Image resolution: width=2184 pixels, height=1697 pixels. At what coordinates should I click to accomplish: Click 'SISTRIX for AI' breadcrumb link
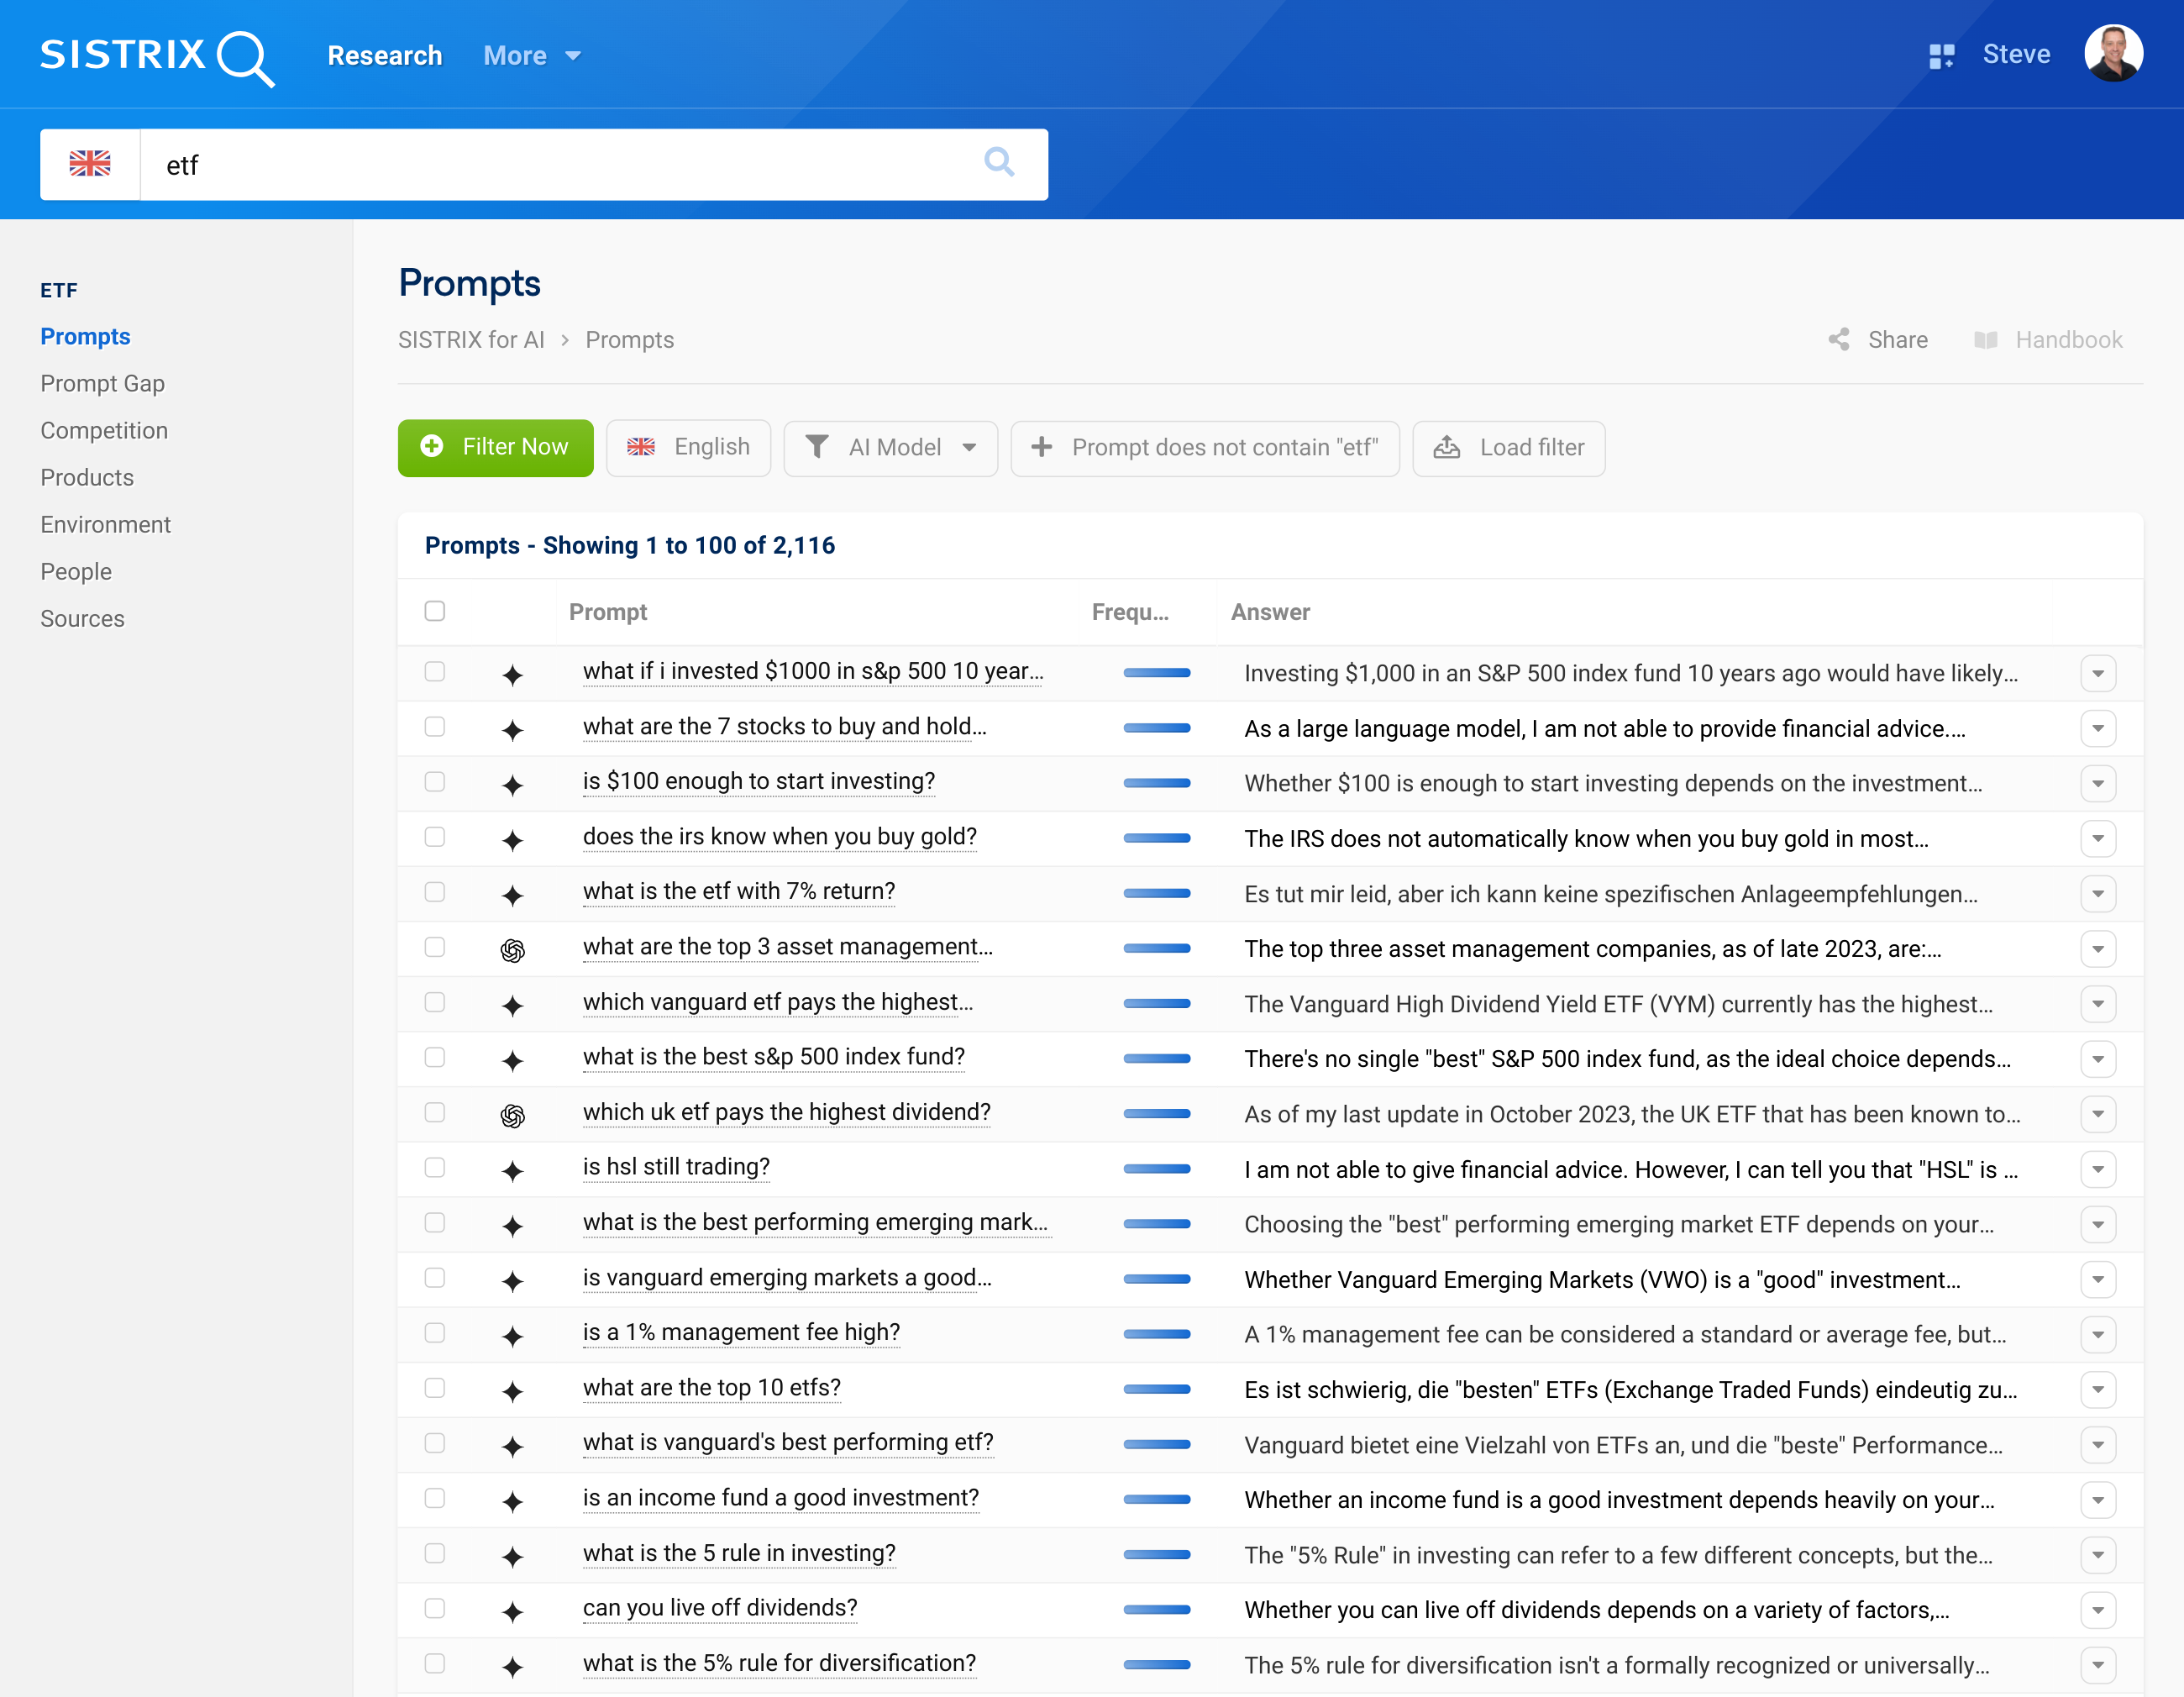tap(471, 340)
